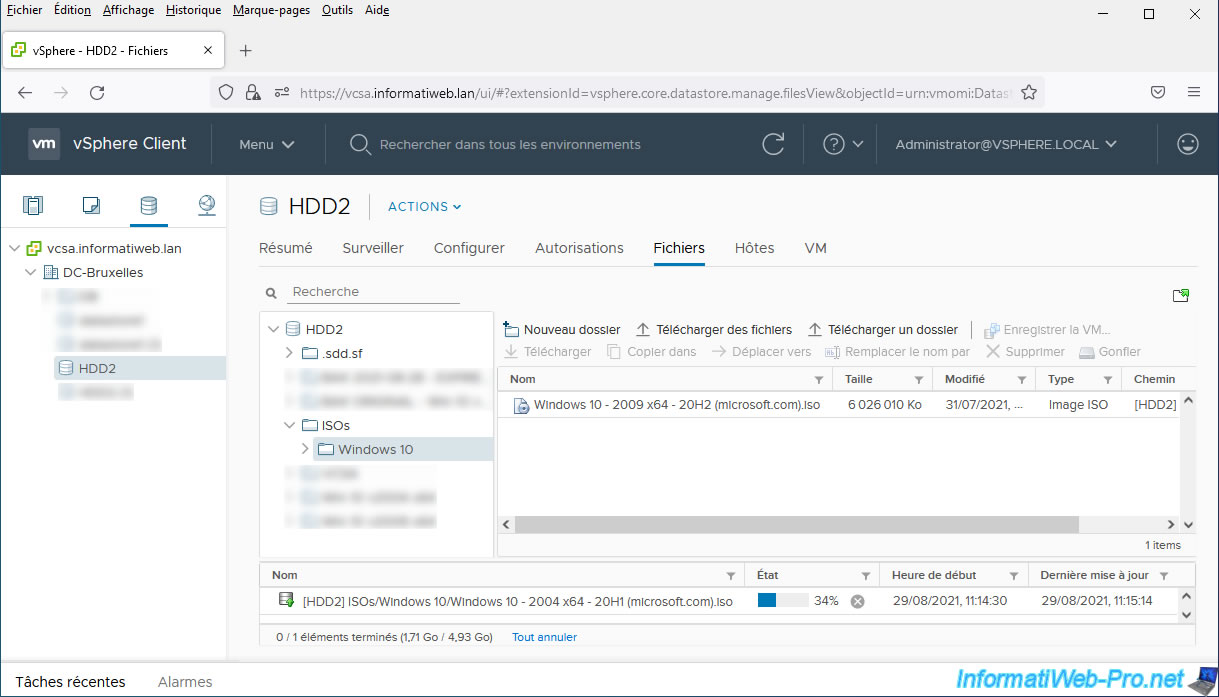Expand the .sdd.sf folder
1219x697 pixels.
pos(289,353)
